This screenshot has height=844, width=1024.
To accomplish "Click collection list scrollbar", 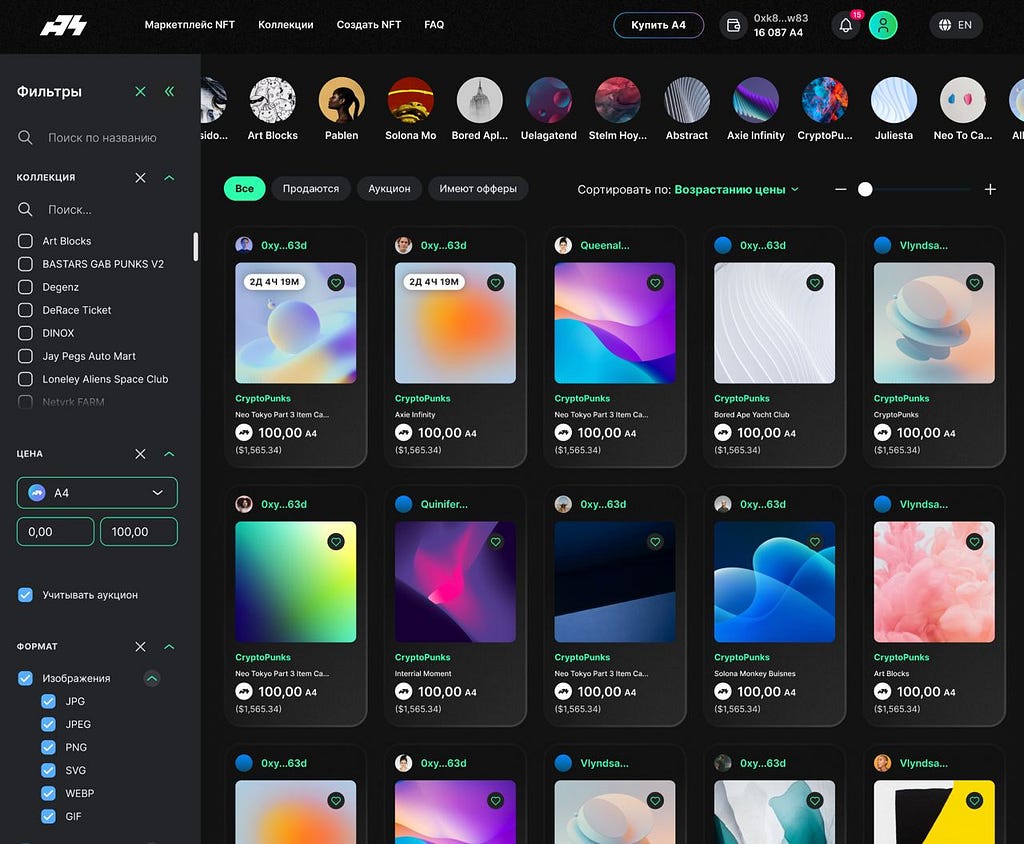I will click(195, 247).
